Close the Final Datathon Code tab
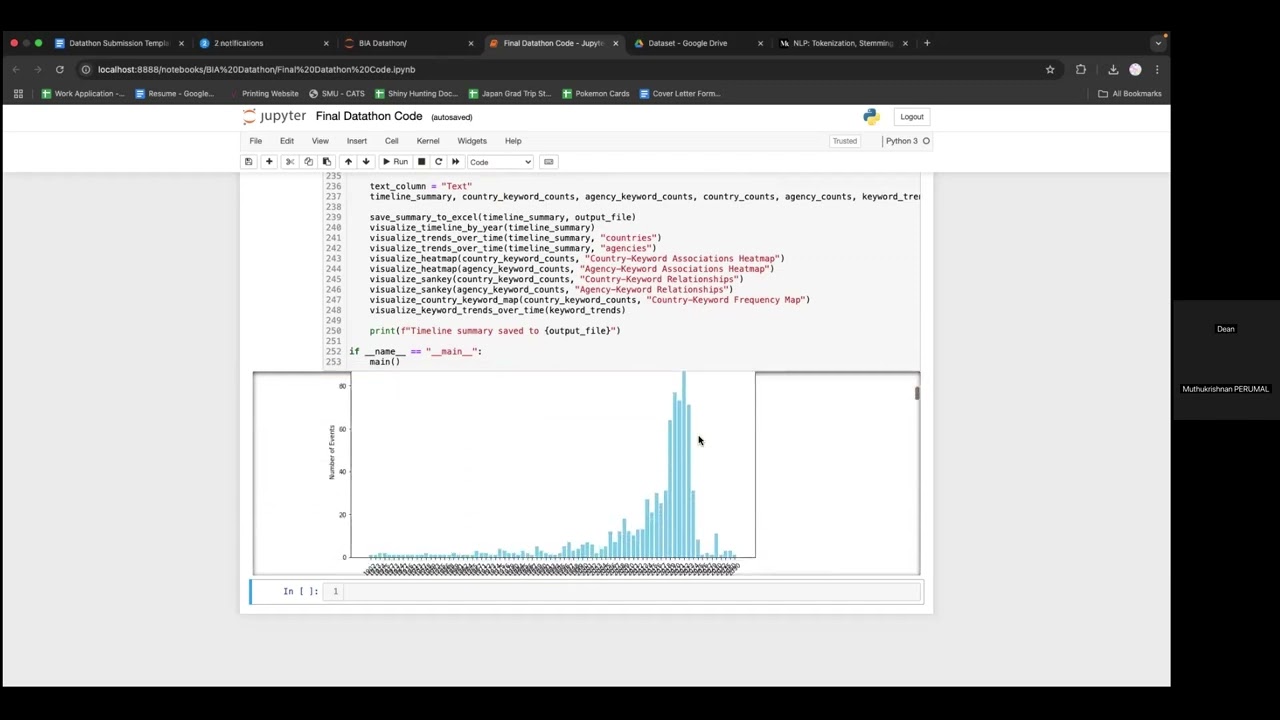Screen dimensions: 1280x720 tap(615, 43)
